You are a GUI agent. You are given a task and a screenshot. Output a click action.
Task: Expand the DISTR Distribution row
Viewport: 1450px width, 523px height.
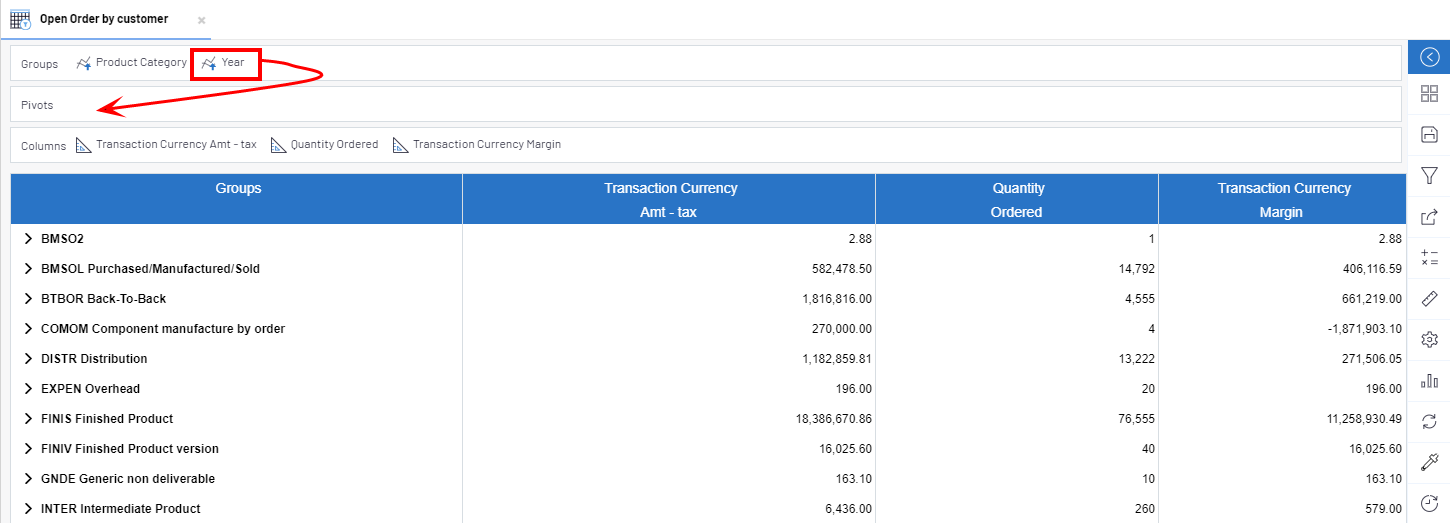point(28,359)
